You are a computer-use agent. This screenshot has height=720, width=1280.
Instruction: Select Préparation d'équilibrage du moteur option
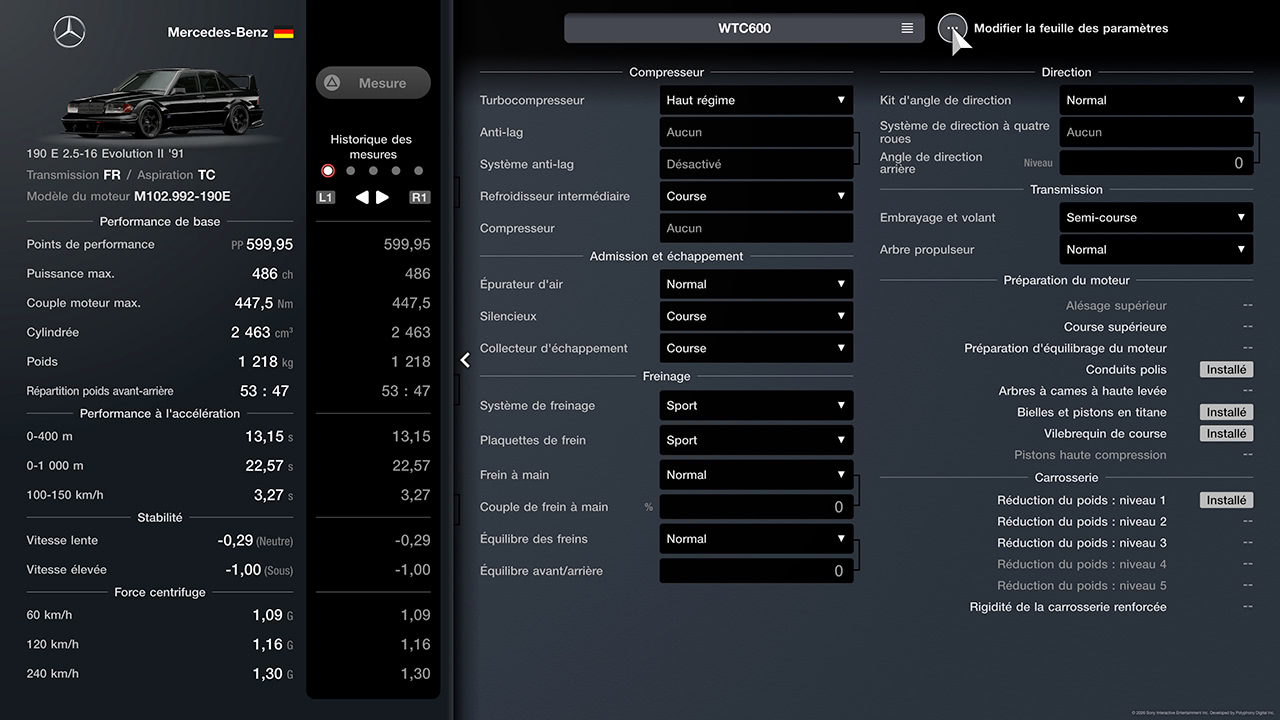(1065, 348)
